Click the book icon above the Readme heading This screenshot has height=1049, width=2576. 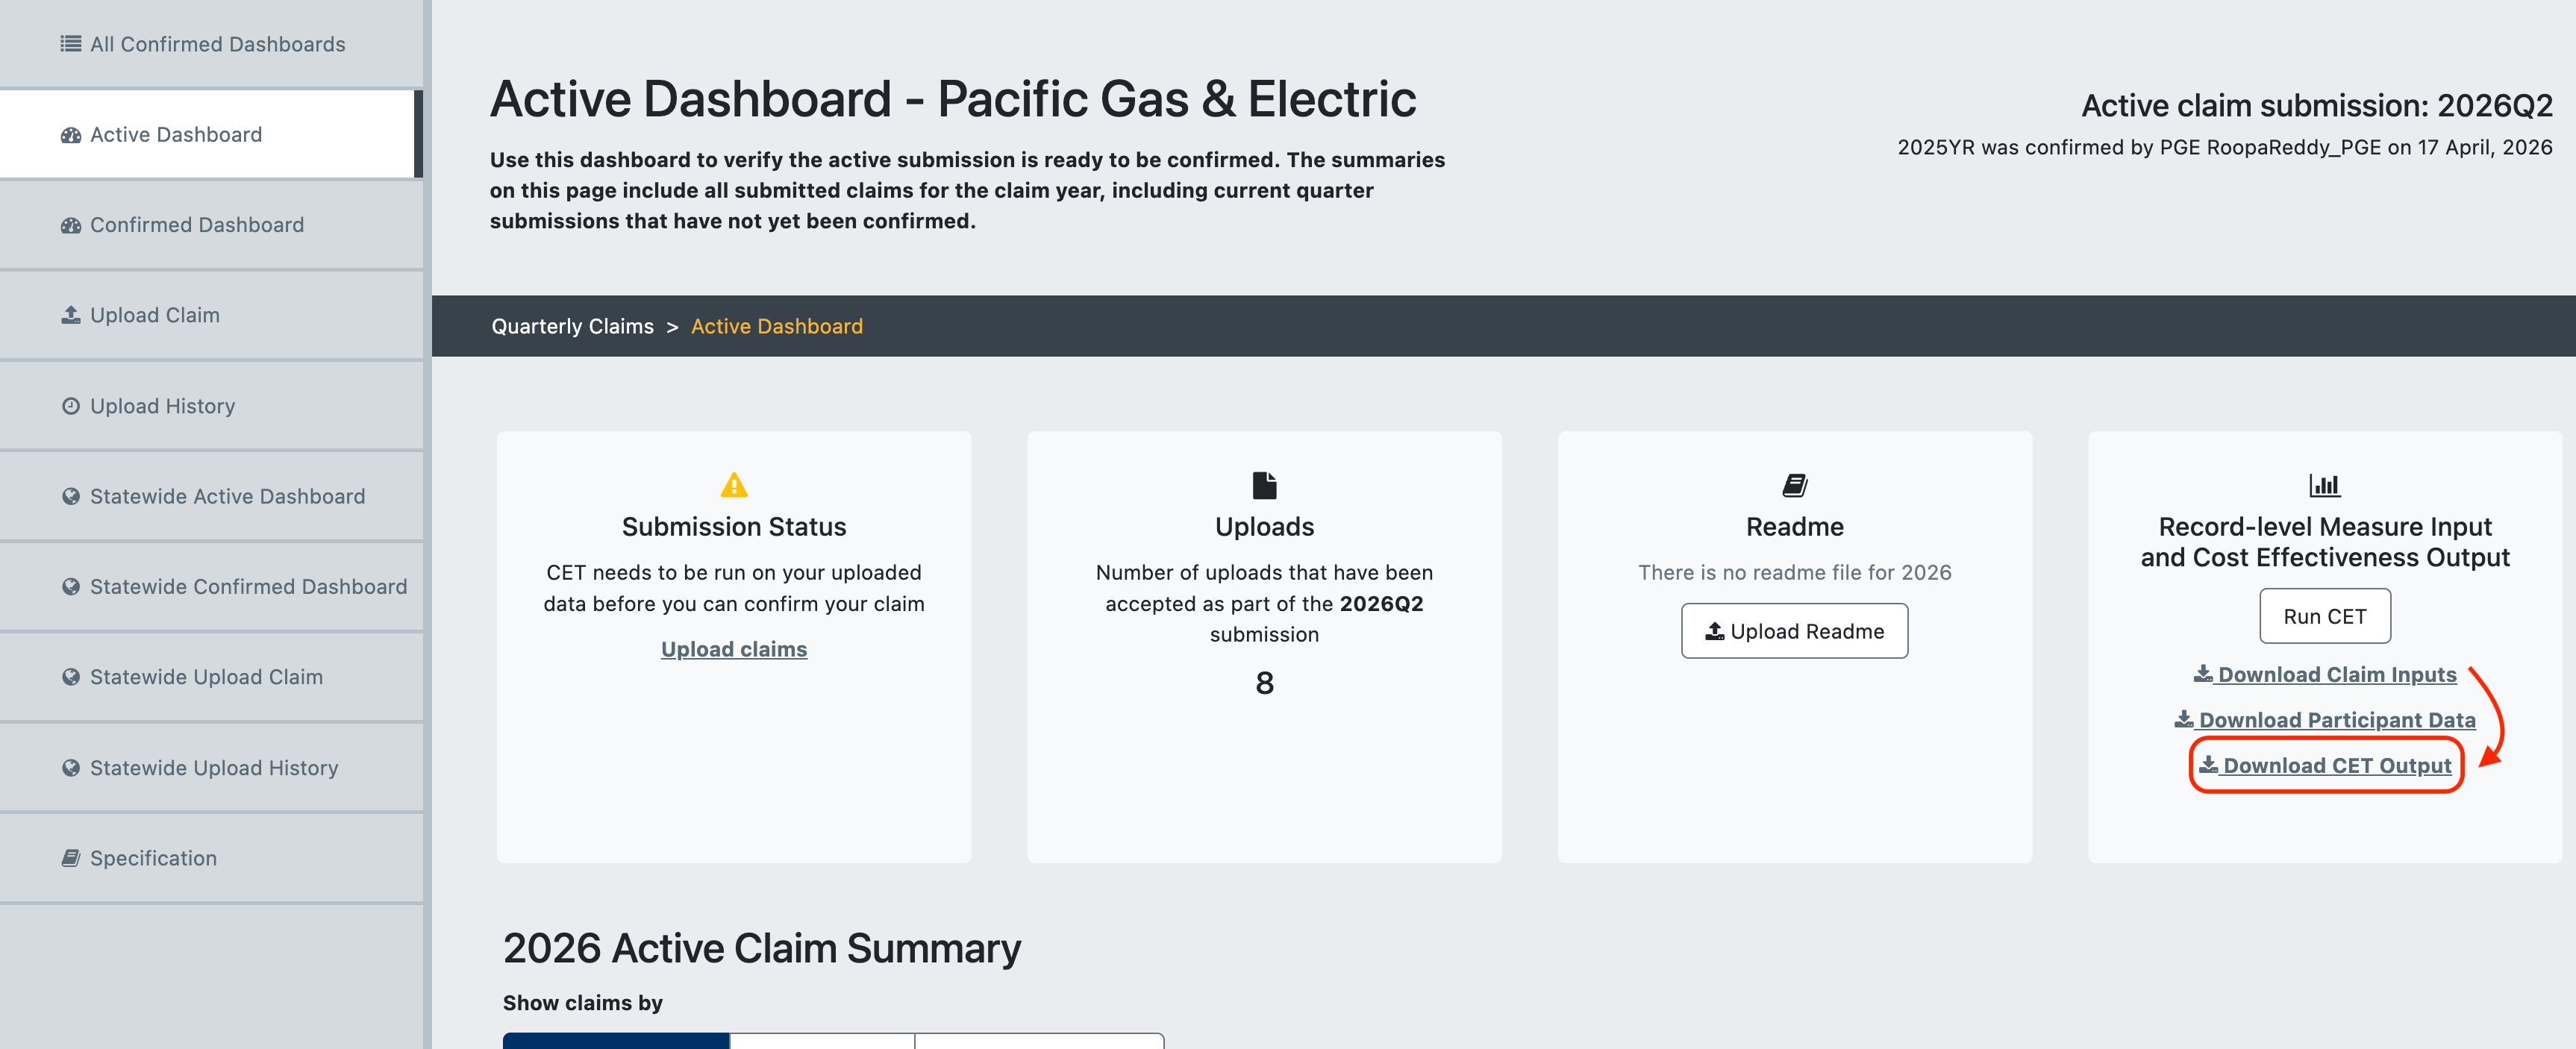click(x=1794, y=485)
